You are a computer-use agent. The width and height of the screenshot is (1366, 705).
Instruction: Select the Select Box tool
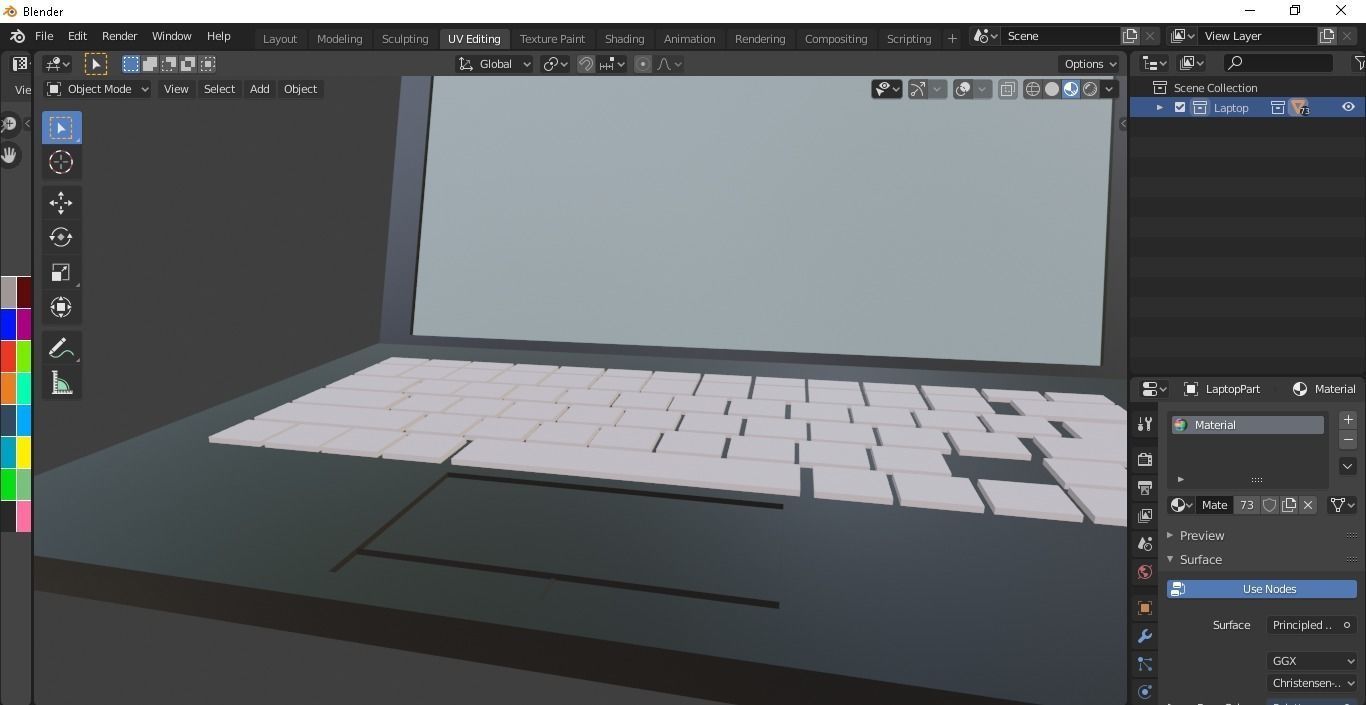61,128
